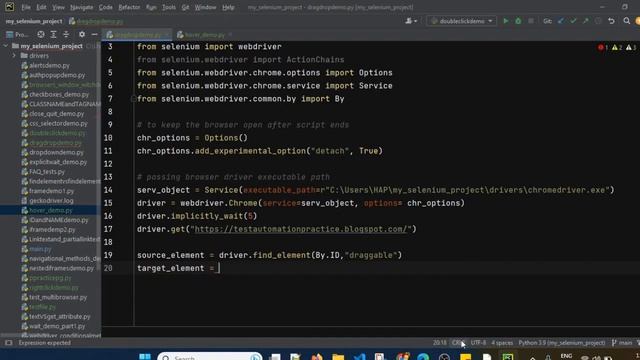Click the Git push arrow icon
This screenshot has width=640, height=360.
click(586, 21)
